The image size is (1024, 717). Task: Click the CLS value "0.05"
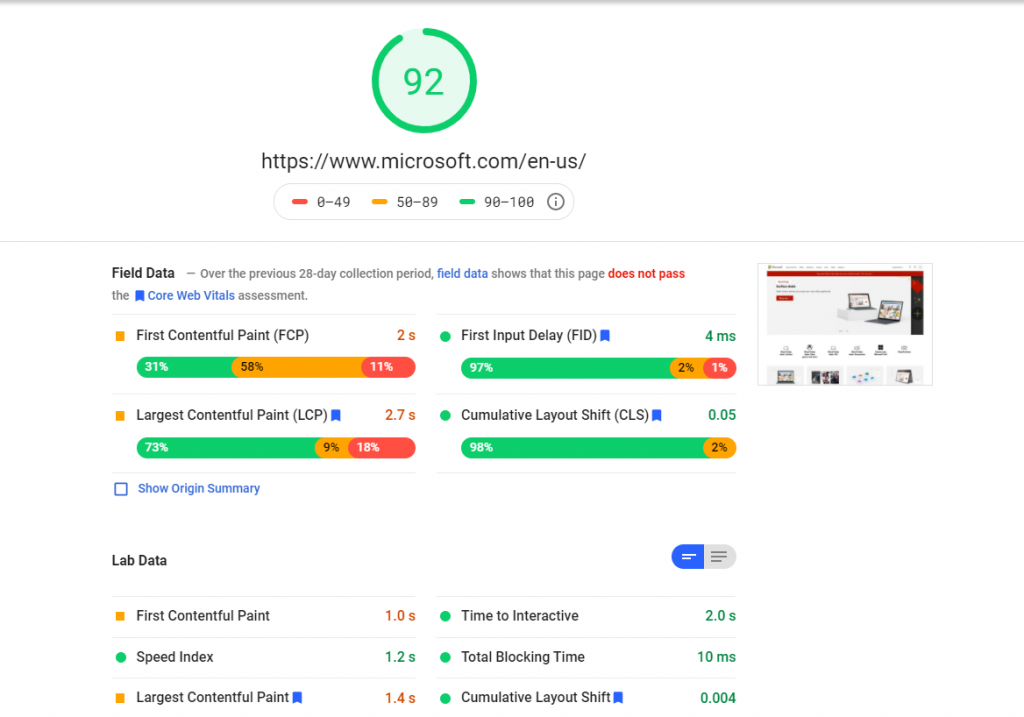[x=722, y=415]
